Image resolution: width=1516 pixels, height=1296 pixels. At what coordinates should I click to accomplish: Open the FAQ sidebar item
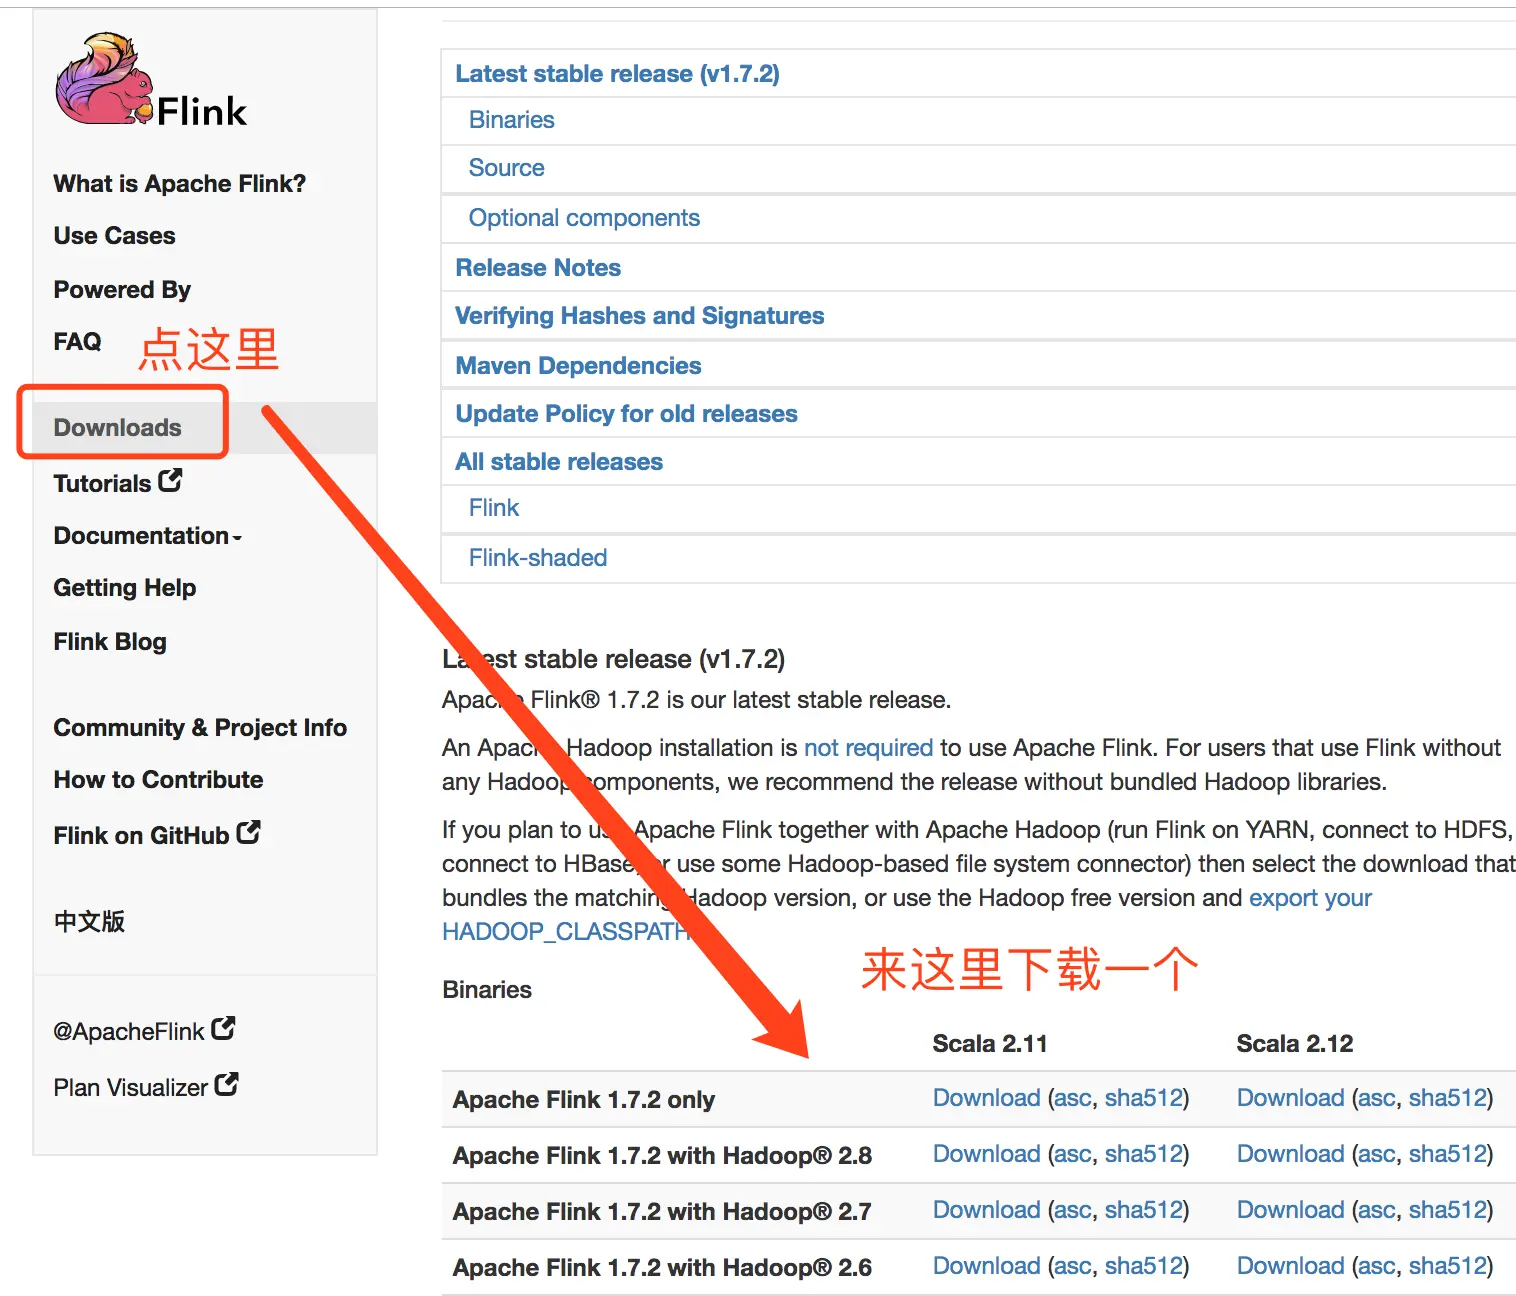coord(78,342)
